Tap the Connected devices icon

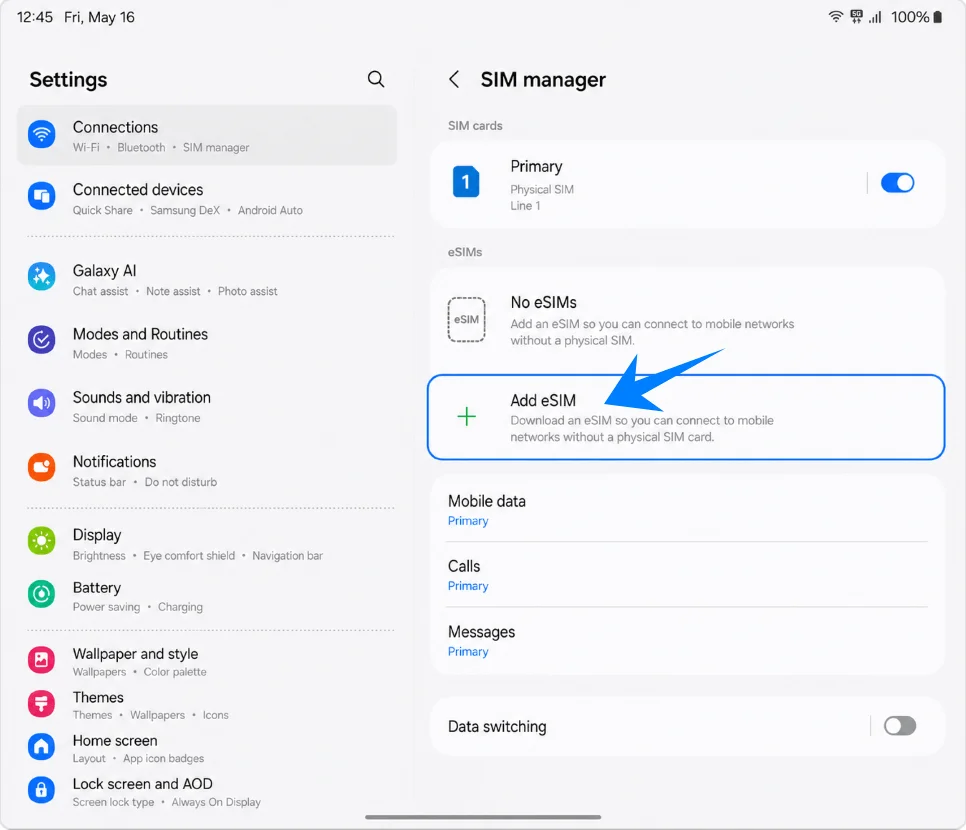pos(41,196)
